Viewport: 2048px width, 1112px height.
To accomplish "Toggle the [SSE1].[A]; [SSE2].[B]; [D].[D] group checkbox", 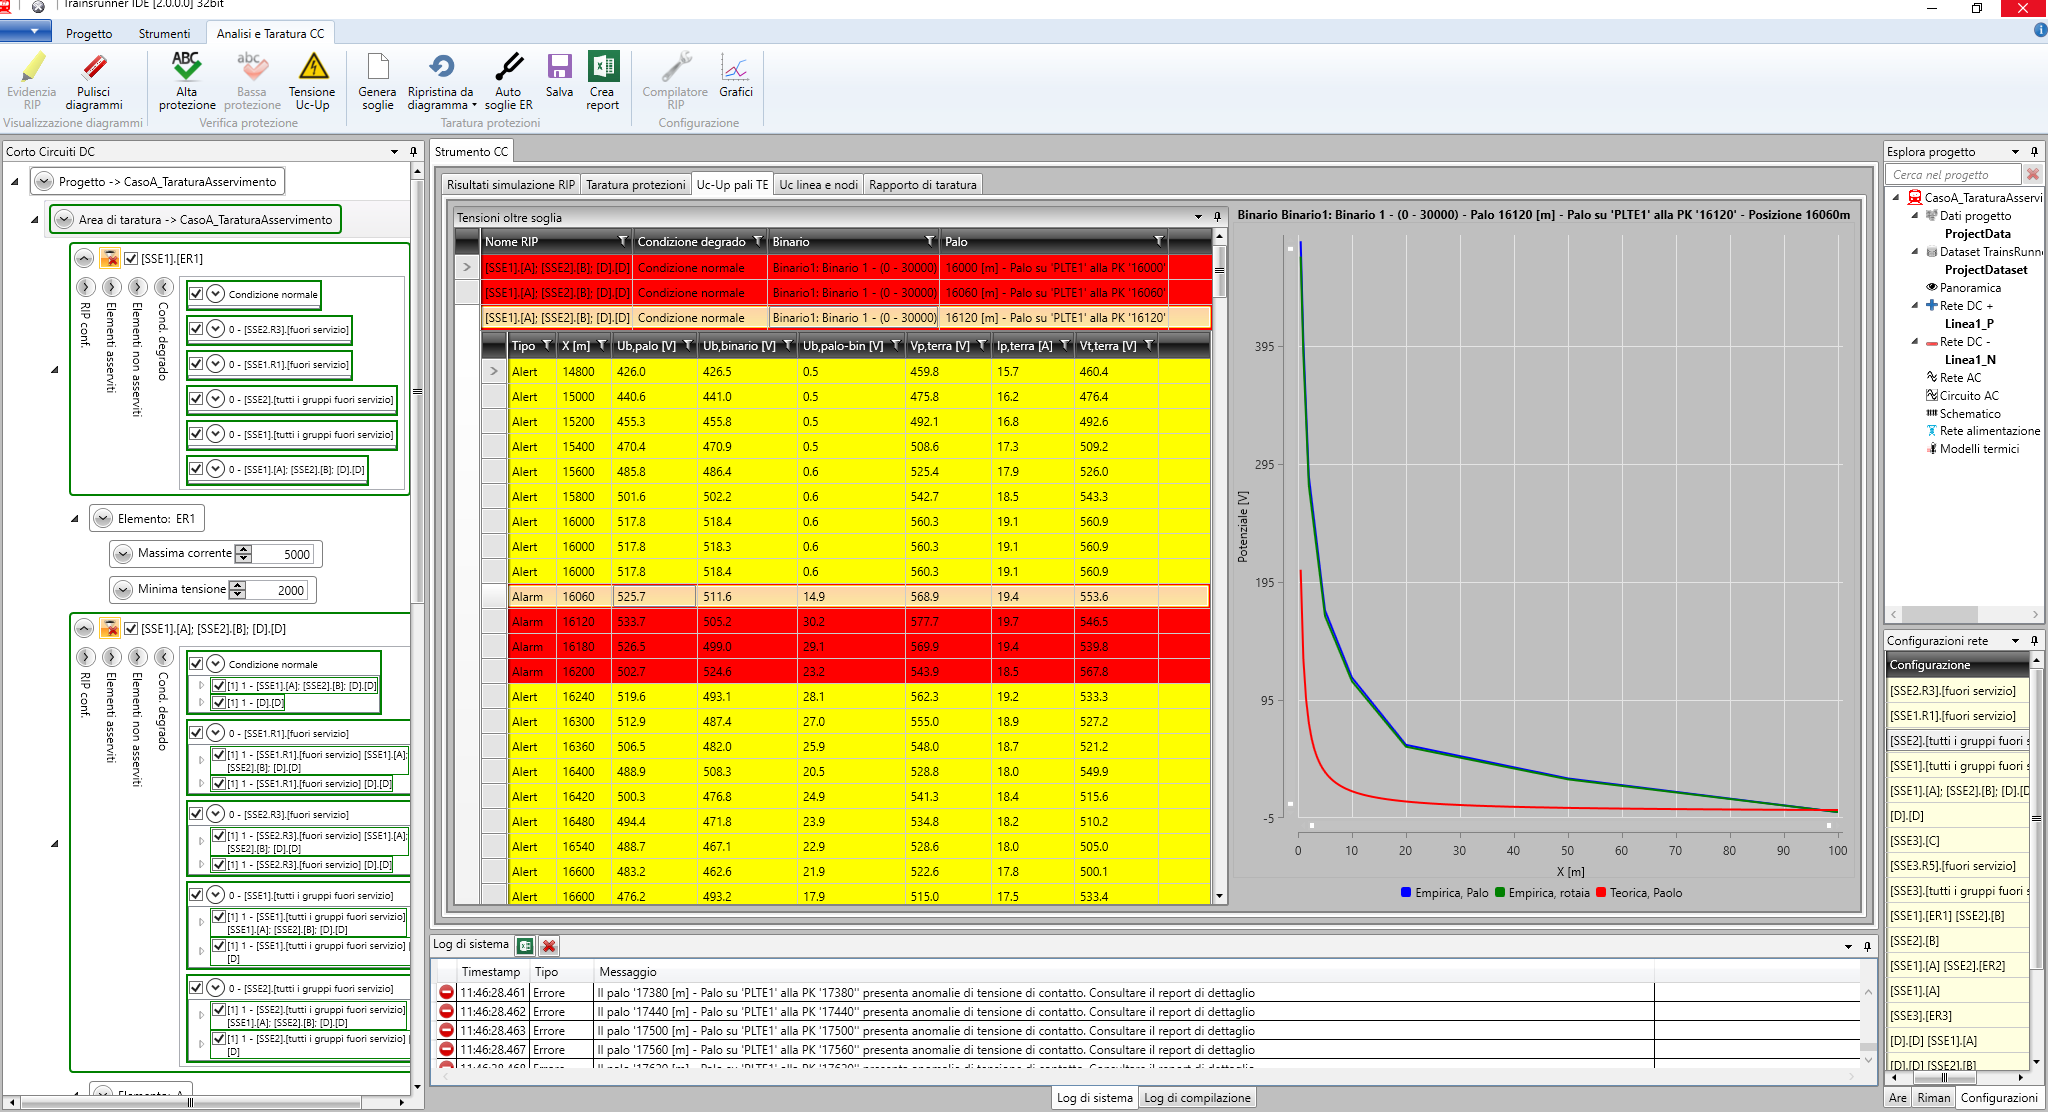I will click(x=131, y=628).
